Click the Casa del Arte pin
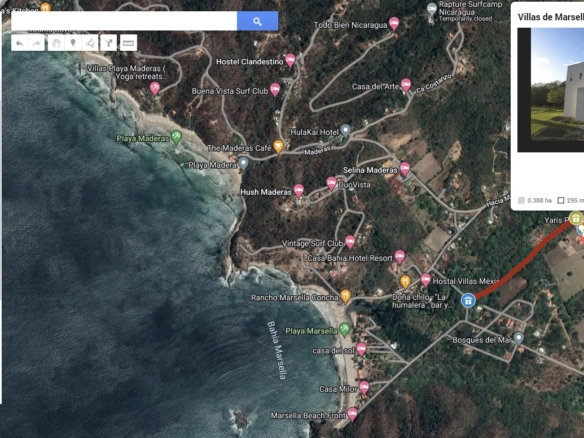The height and width of the screenshot is (438, 584). pos(406,85)
